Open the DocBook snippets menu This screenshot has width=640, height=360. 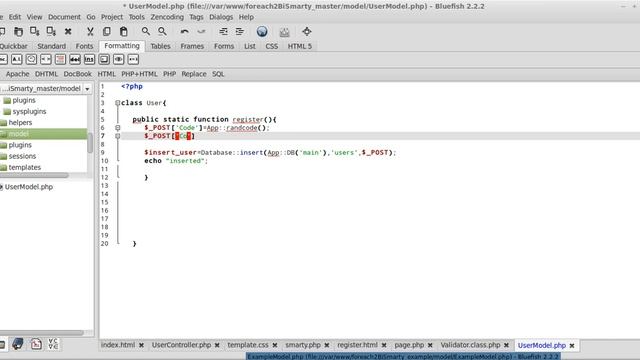coord(78,74)
